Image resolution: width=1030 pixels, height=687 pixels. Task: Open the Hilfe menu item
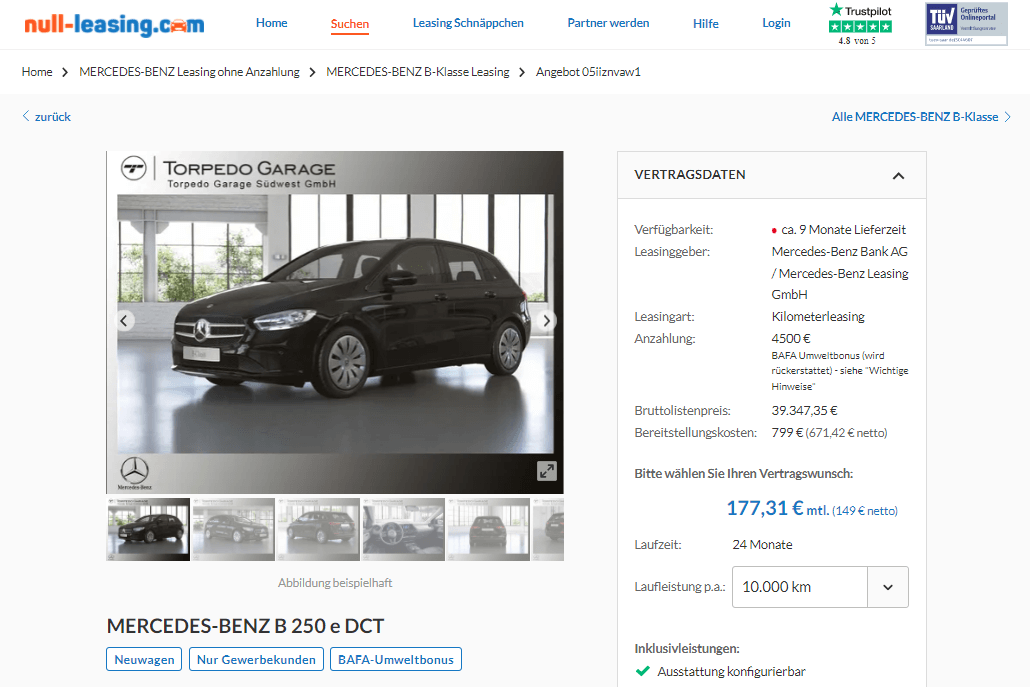tap(705, 24)
